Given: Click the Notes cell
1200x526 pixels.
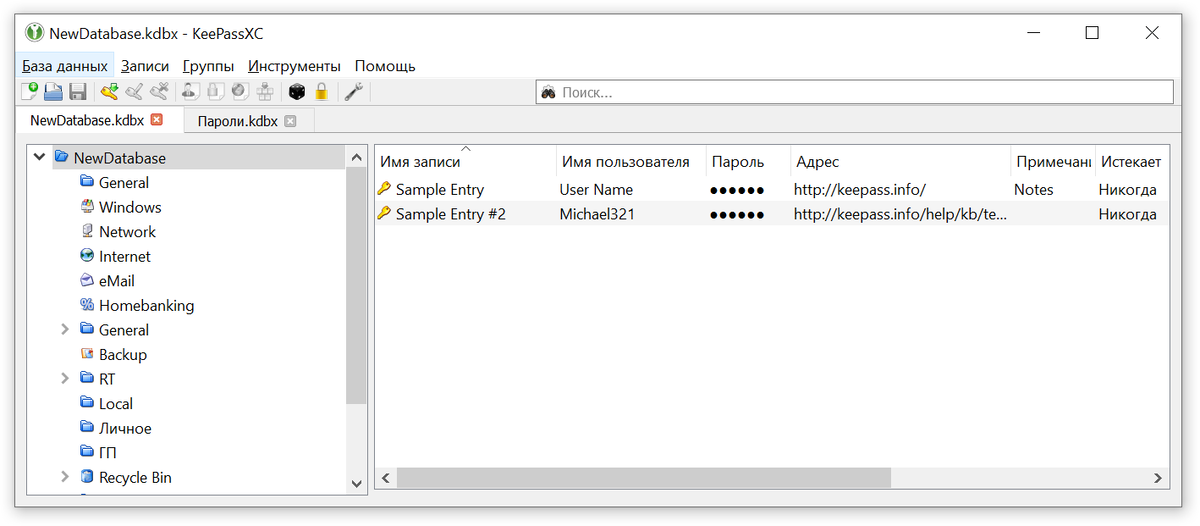Looking at the screenshot, I should pyautogui.click(x=1034, y=189).
